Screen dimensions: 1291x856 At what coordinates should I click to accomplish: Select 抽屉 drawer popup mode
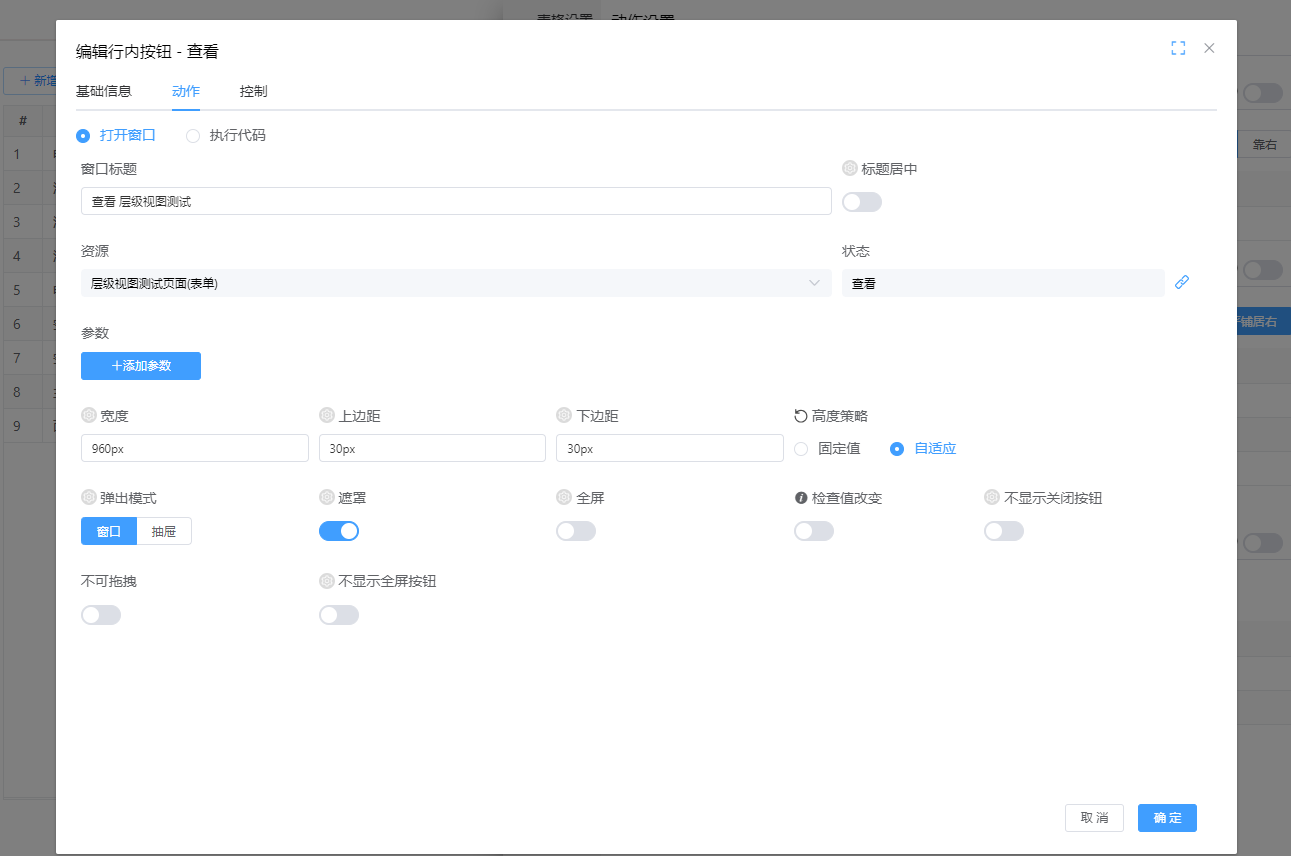coord(164,532)
